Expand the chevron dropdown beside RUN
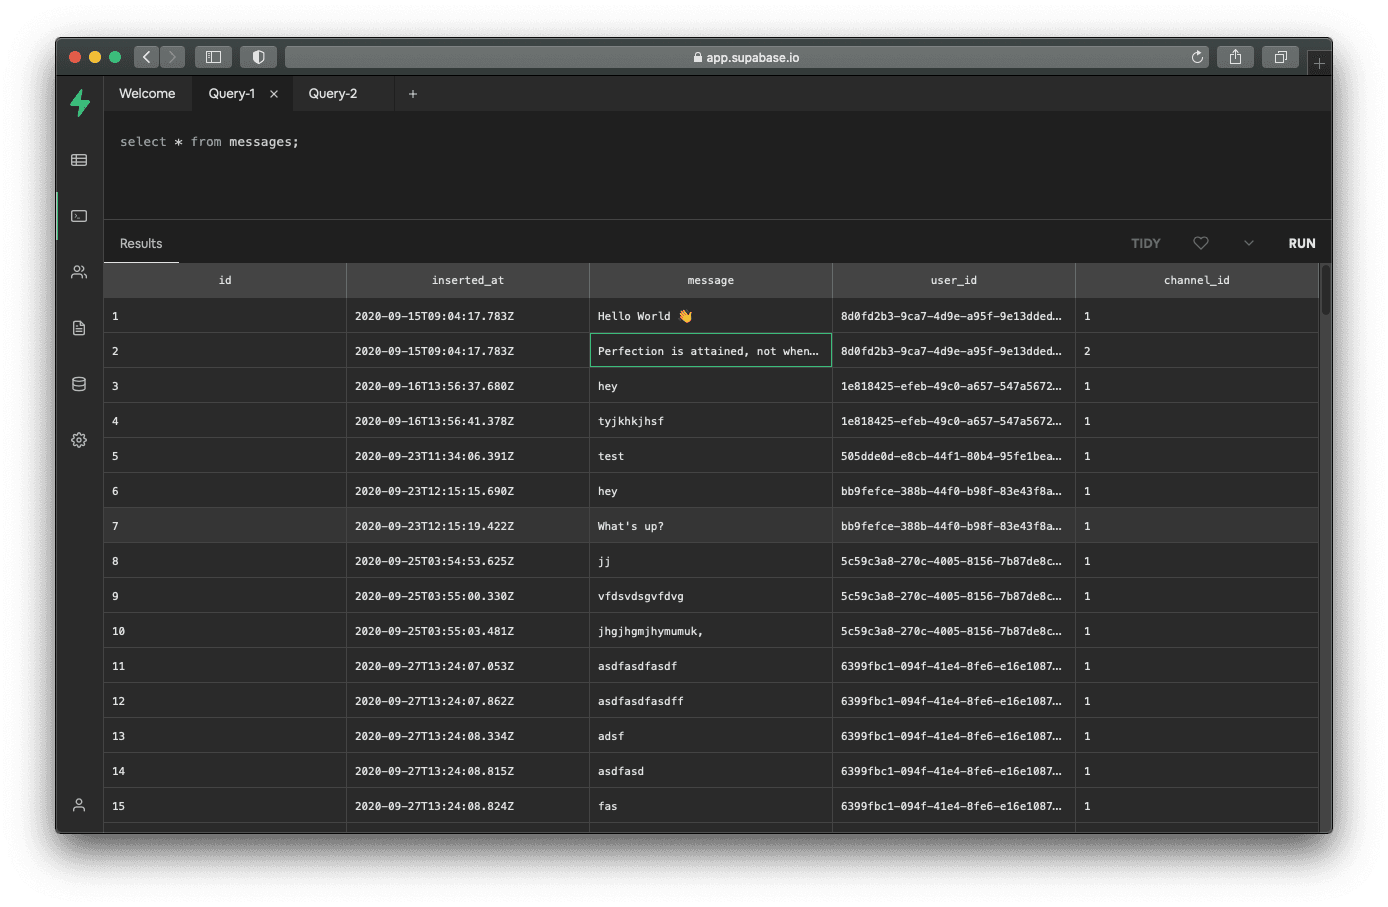This screenshot has width=1388, height=907. click(x=1248, y=243)
